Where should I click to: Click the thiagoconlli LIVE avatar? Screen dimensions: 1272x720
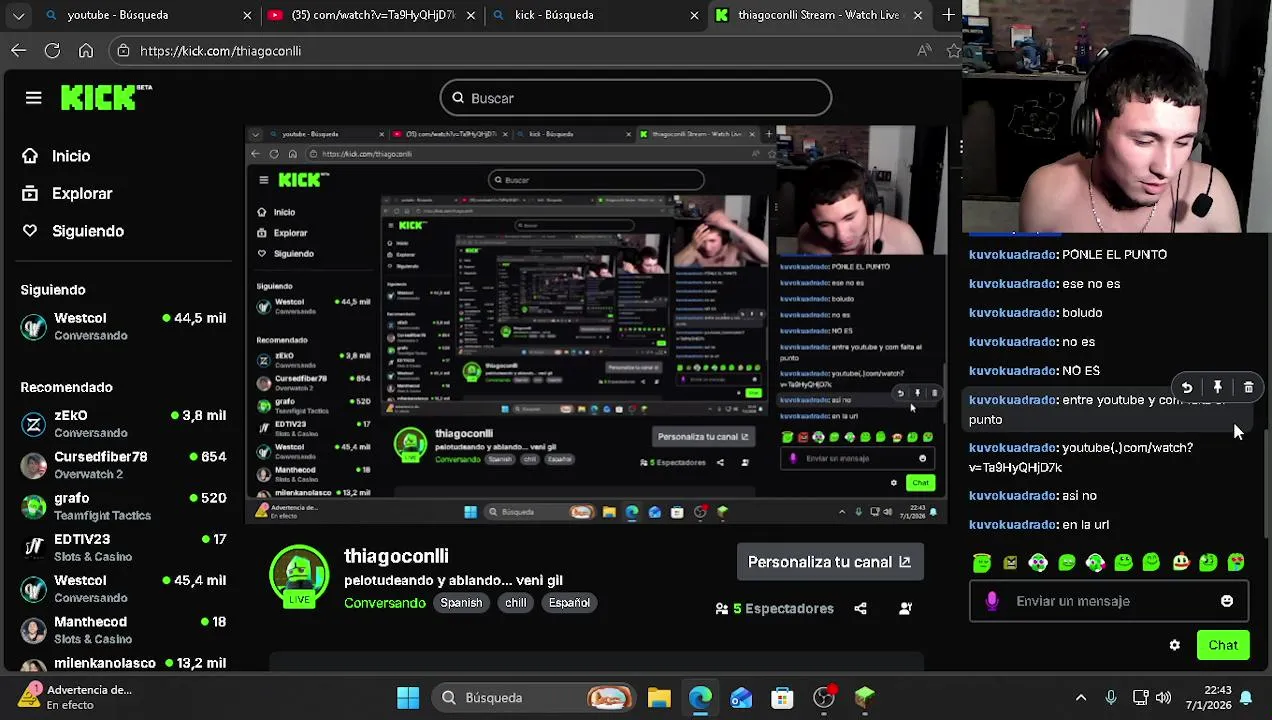pos(299,577)
